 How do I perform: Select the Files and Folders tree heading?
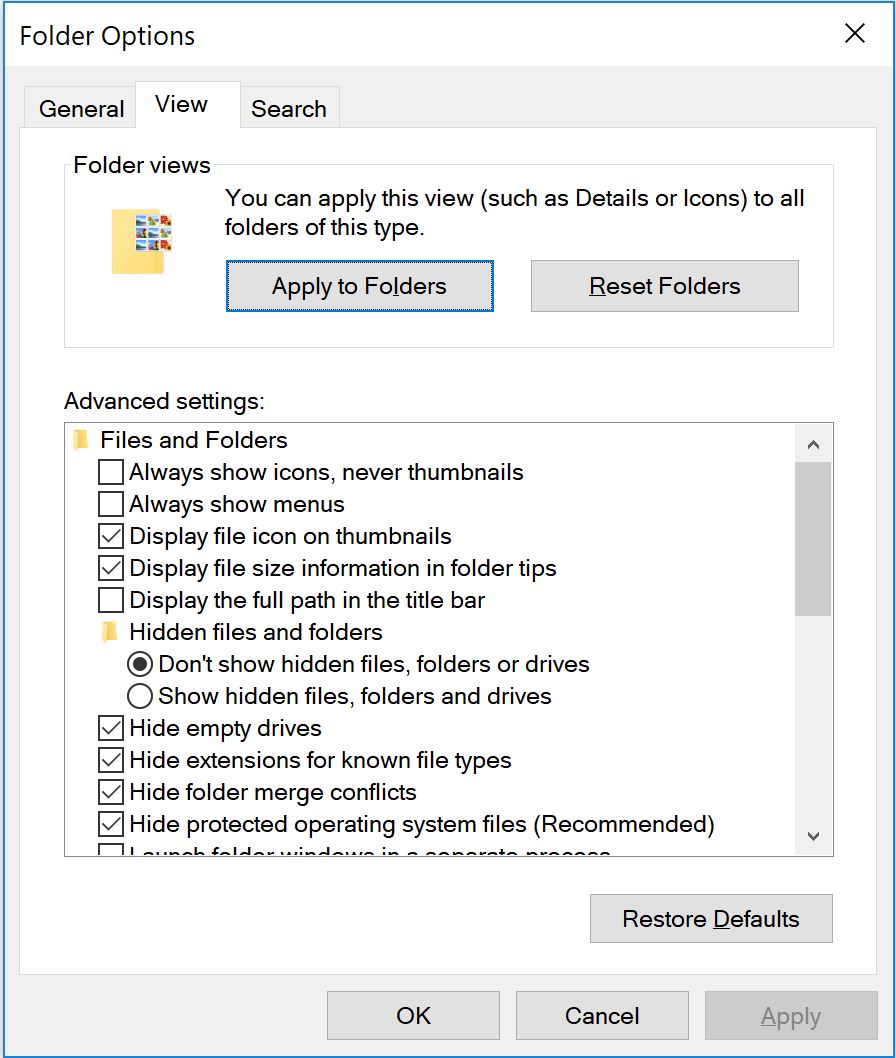point(194,440)
